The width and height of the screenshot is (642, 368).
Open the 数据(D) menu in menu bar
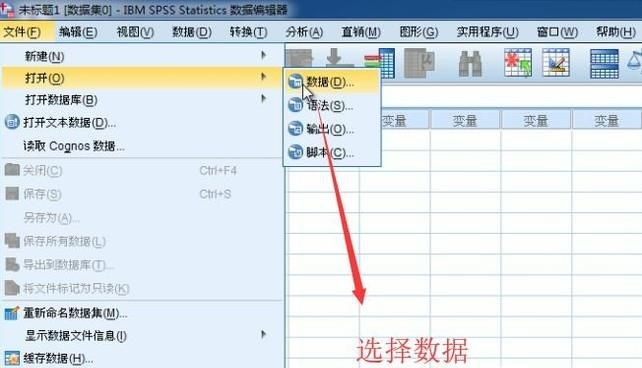click(192, 32)
